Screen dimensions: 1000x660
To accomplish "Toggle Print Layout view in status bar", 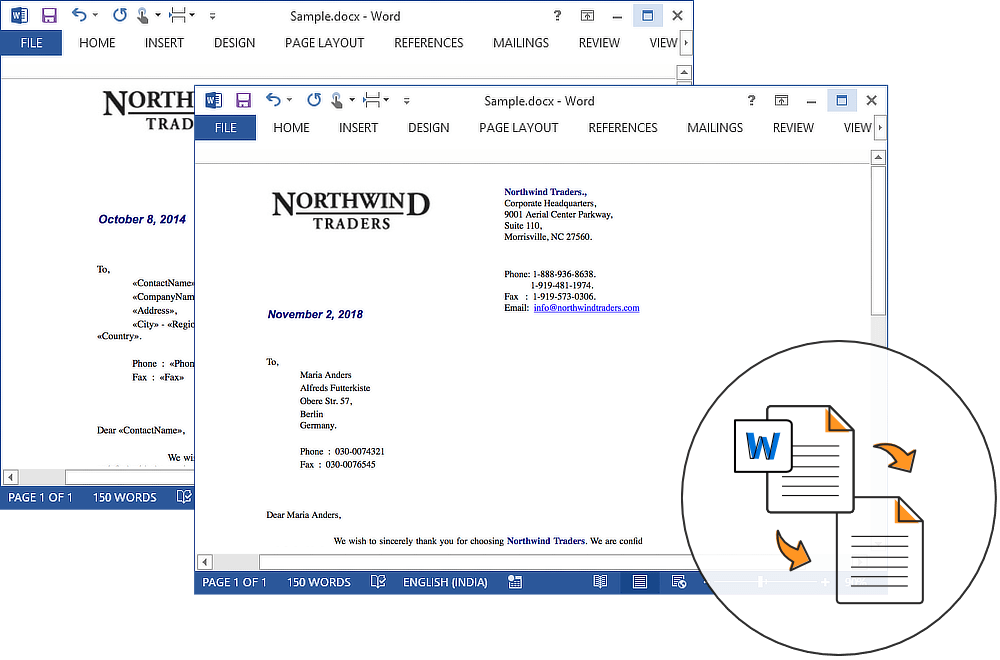I will [638, 581].
